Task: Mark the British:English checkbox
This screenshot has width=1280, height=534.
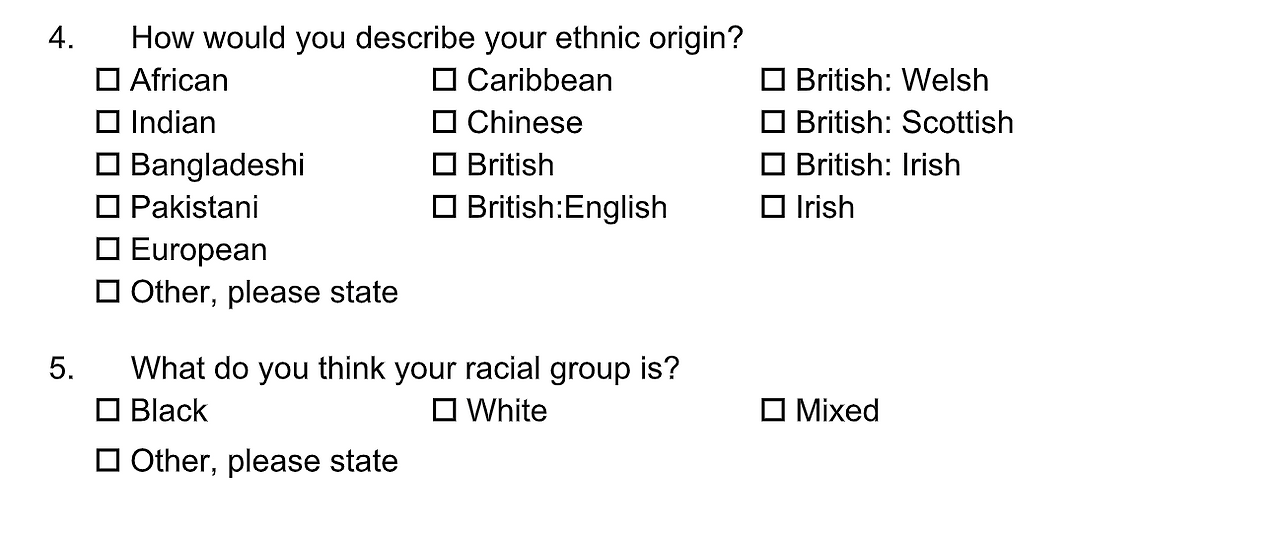Action: point(444,208)
